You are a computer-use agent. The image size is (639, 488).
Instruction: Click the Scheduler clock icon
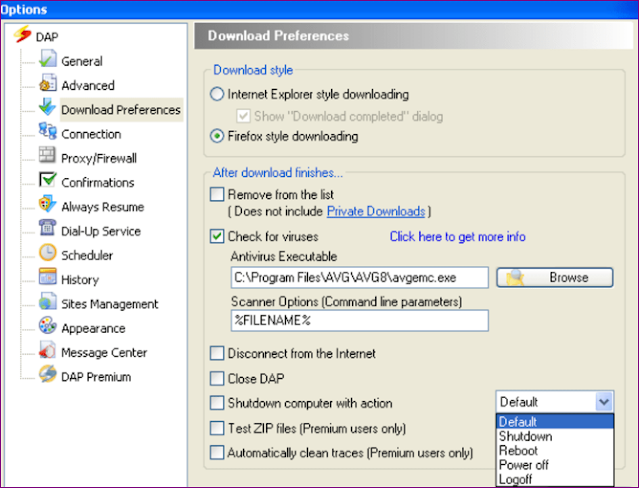click(x=48, y=253)
